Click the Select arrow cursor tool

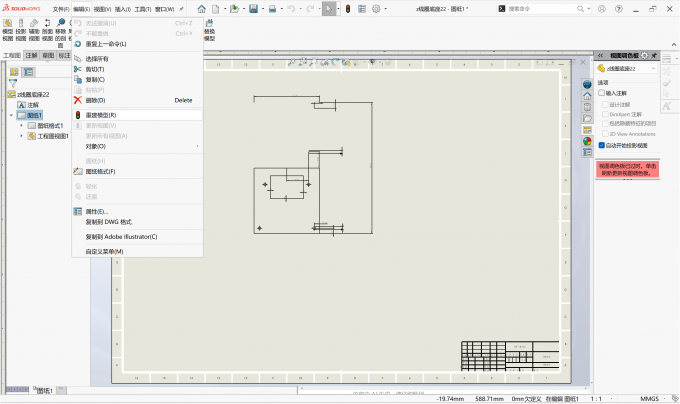tap(329, 9)
